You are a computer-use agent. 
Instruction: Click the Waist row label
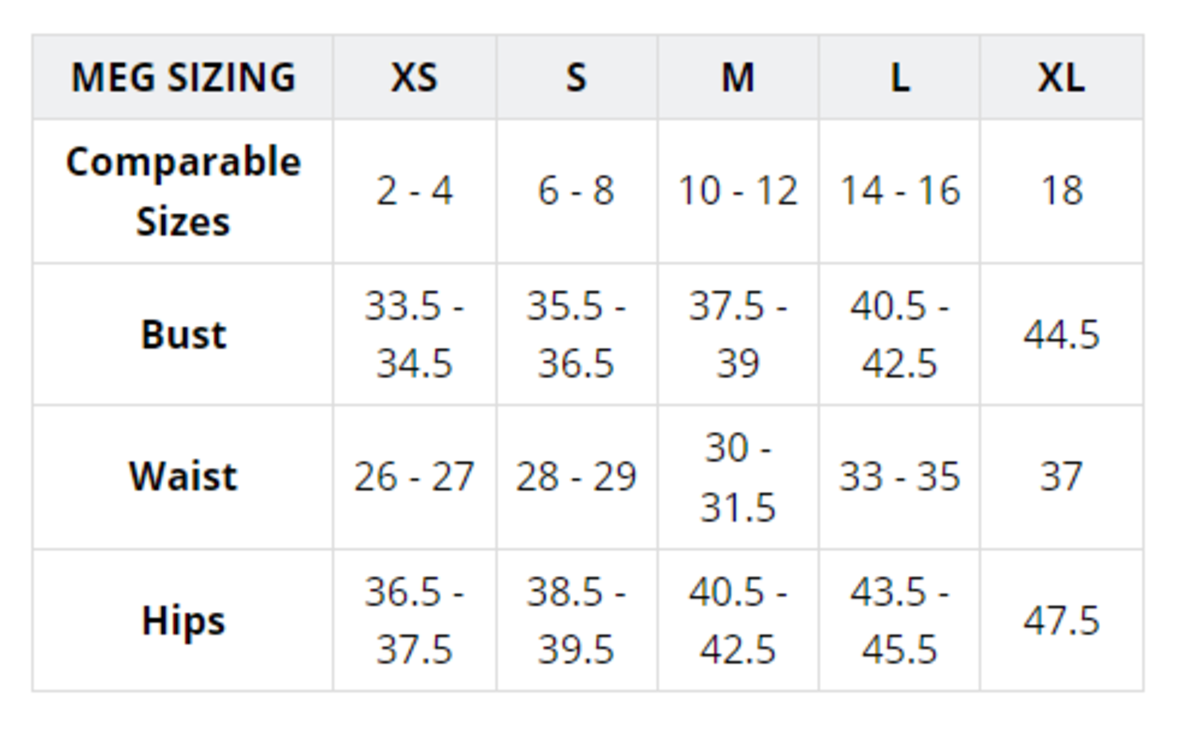[183, 476]
